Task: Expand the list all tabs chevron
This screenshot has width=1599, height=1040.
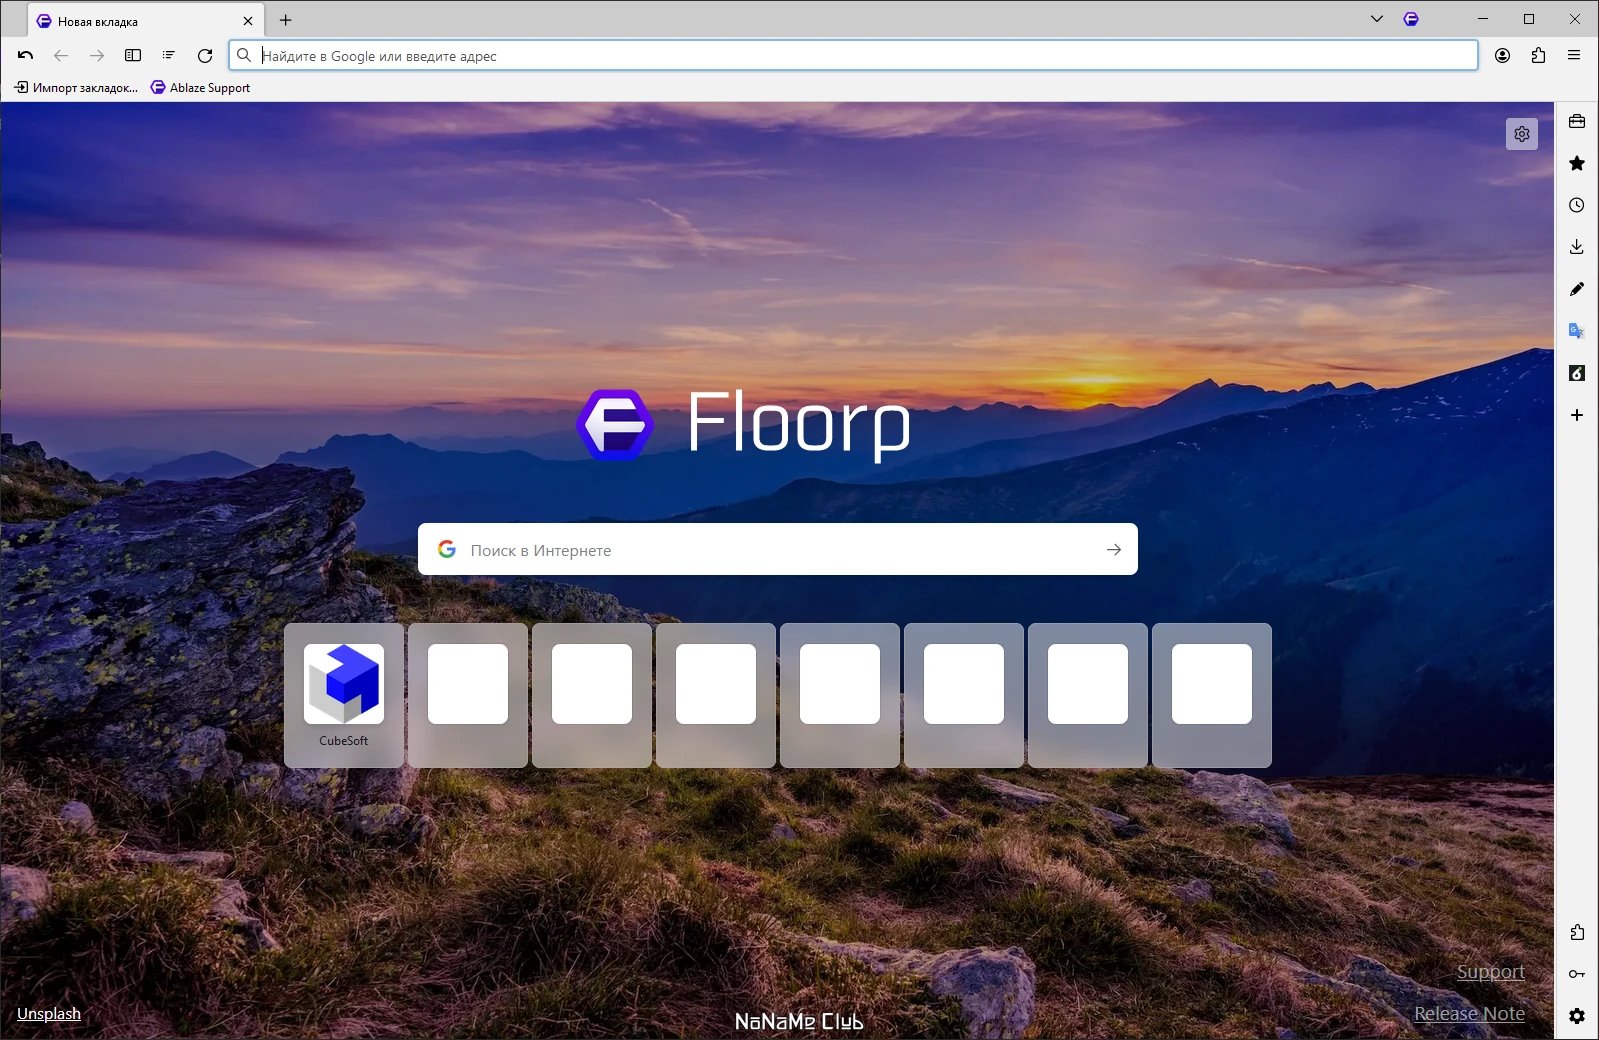Action: [1377, 19]
